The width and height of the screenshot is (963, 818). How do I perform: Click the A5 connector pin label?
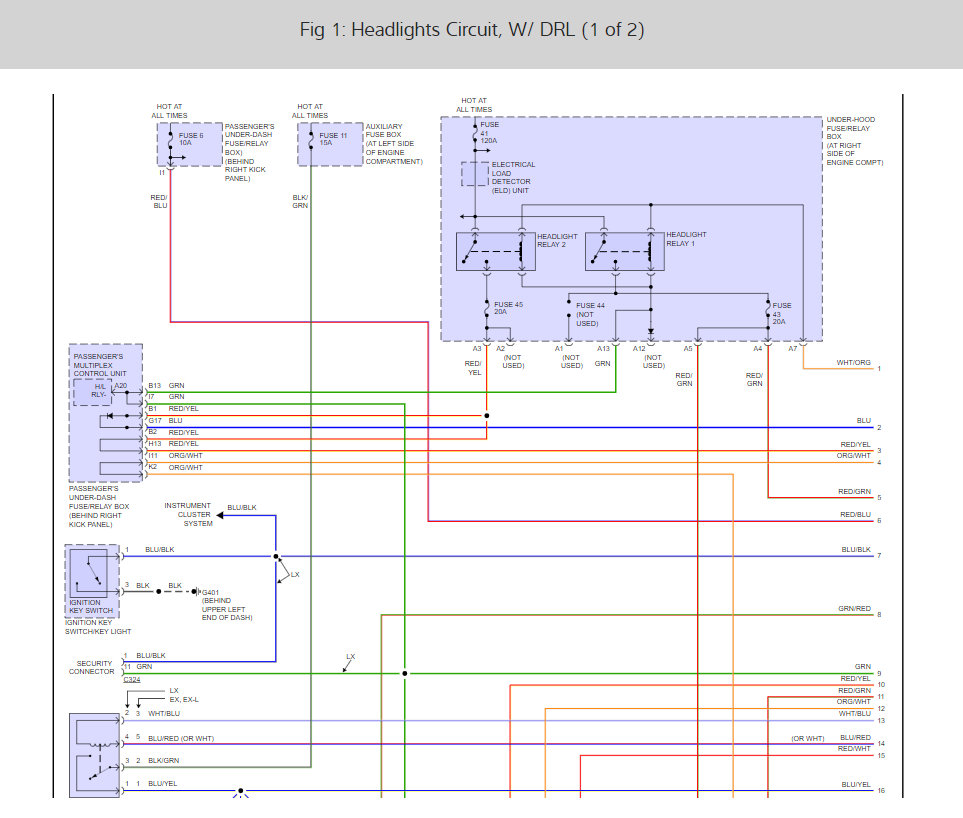(x=688, y=348)
